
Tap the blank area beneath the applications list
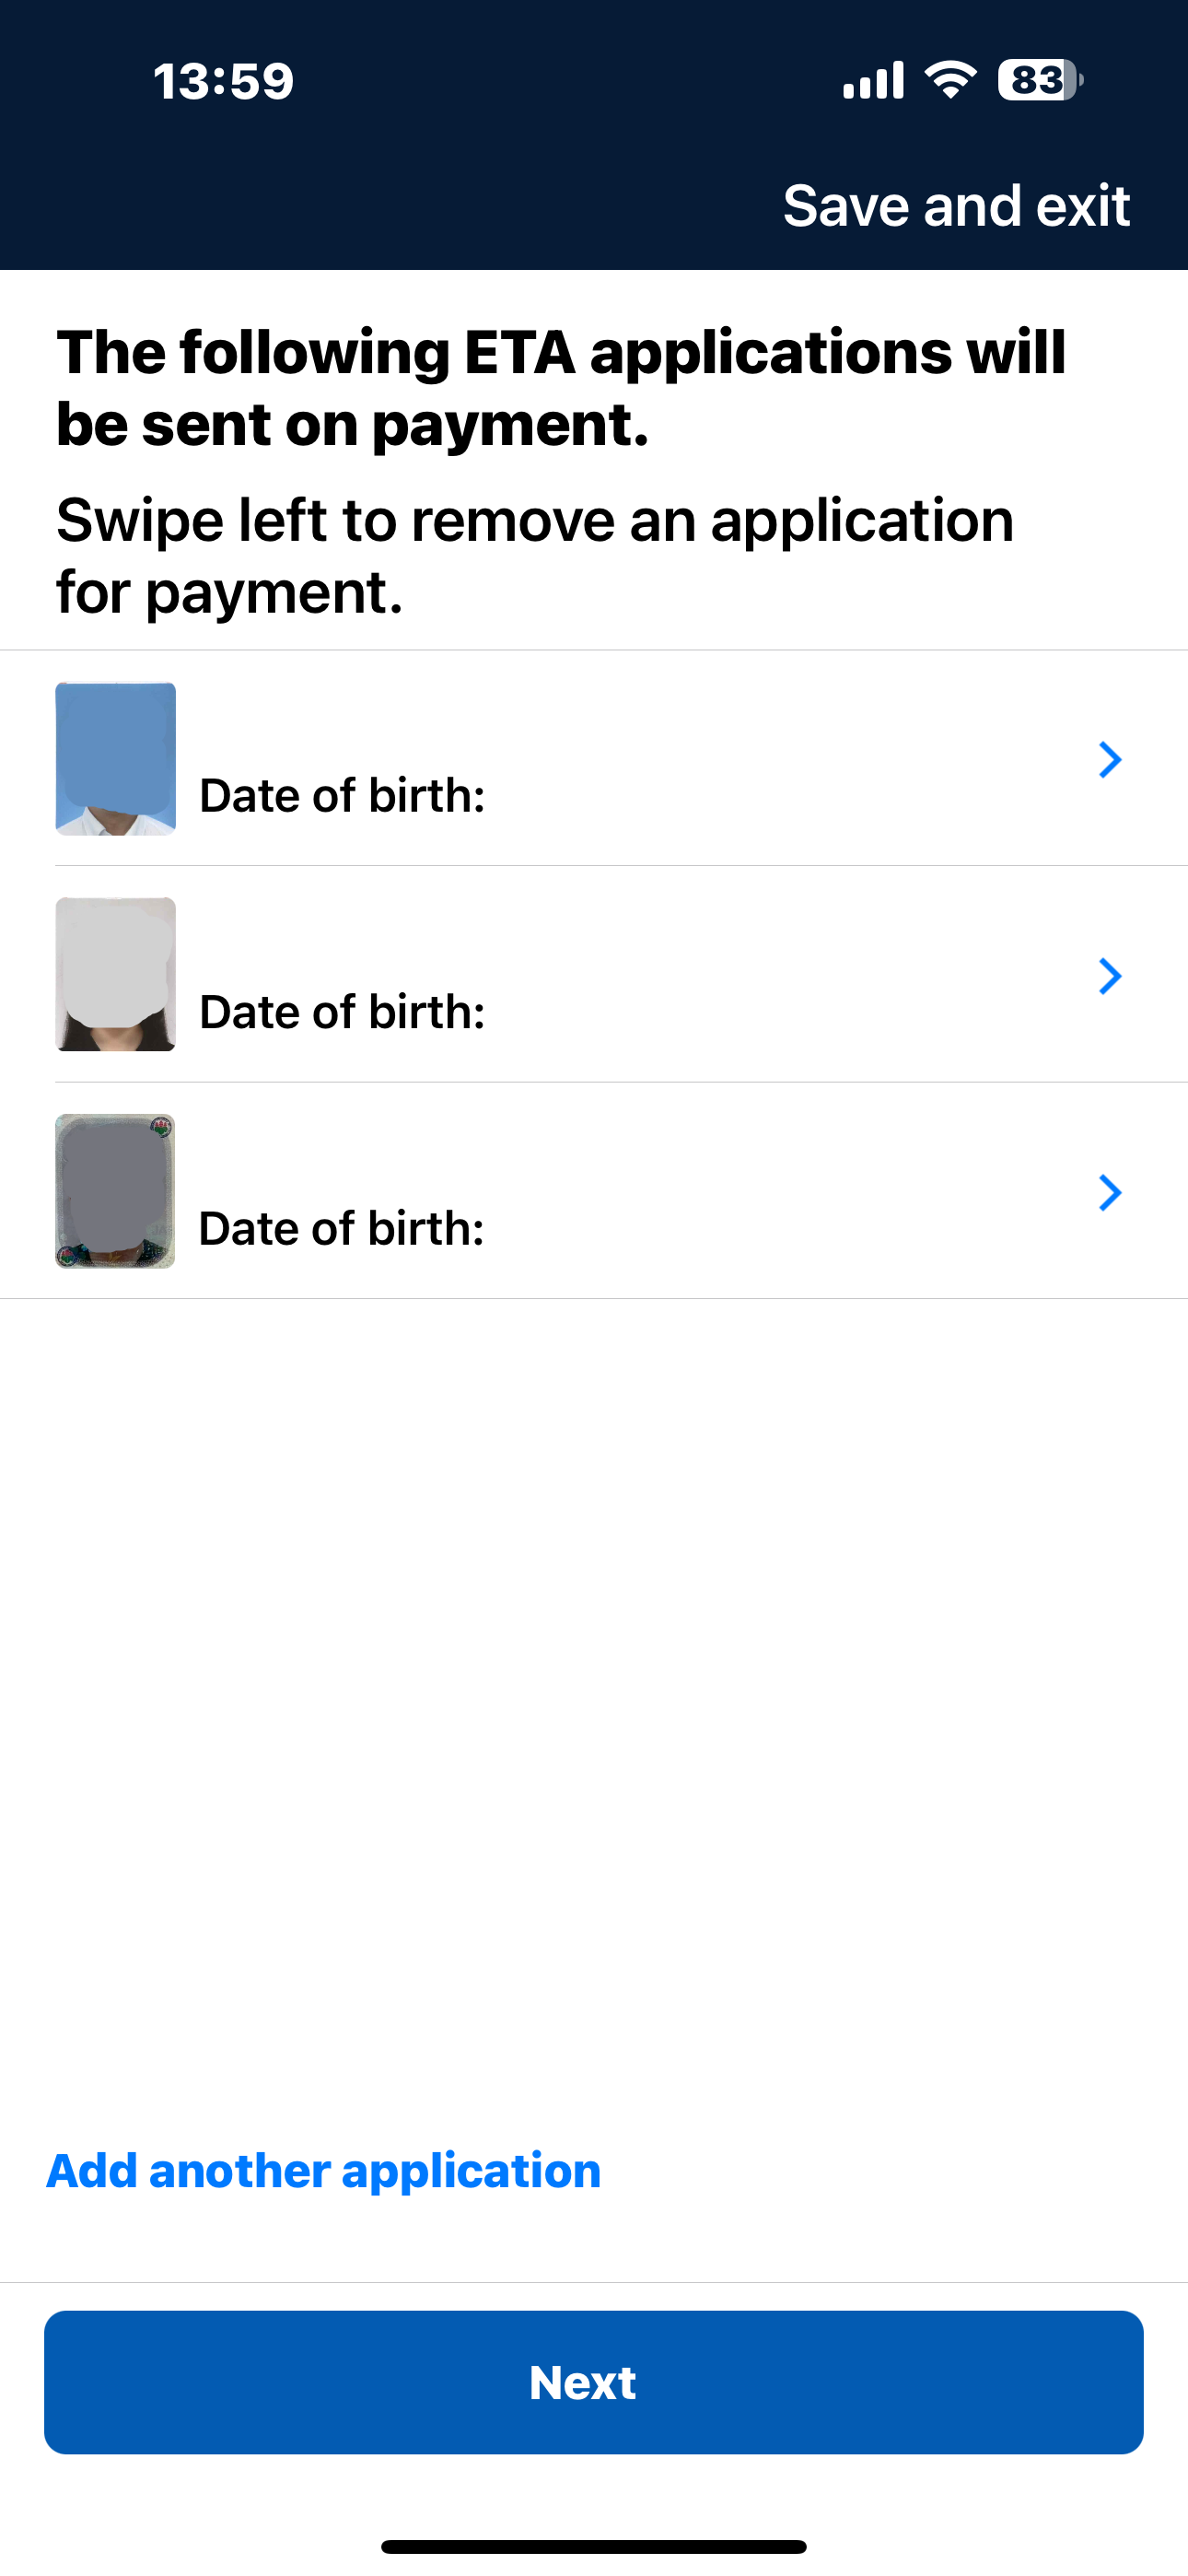[594, 1700]
